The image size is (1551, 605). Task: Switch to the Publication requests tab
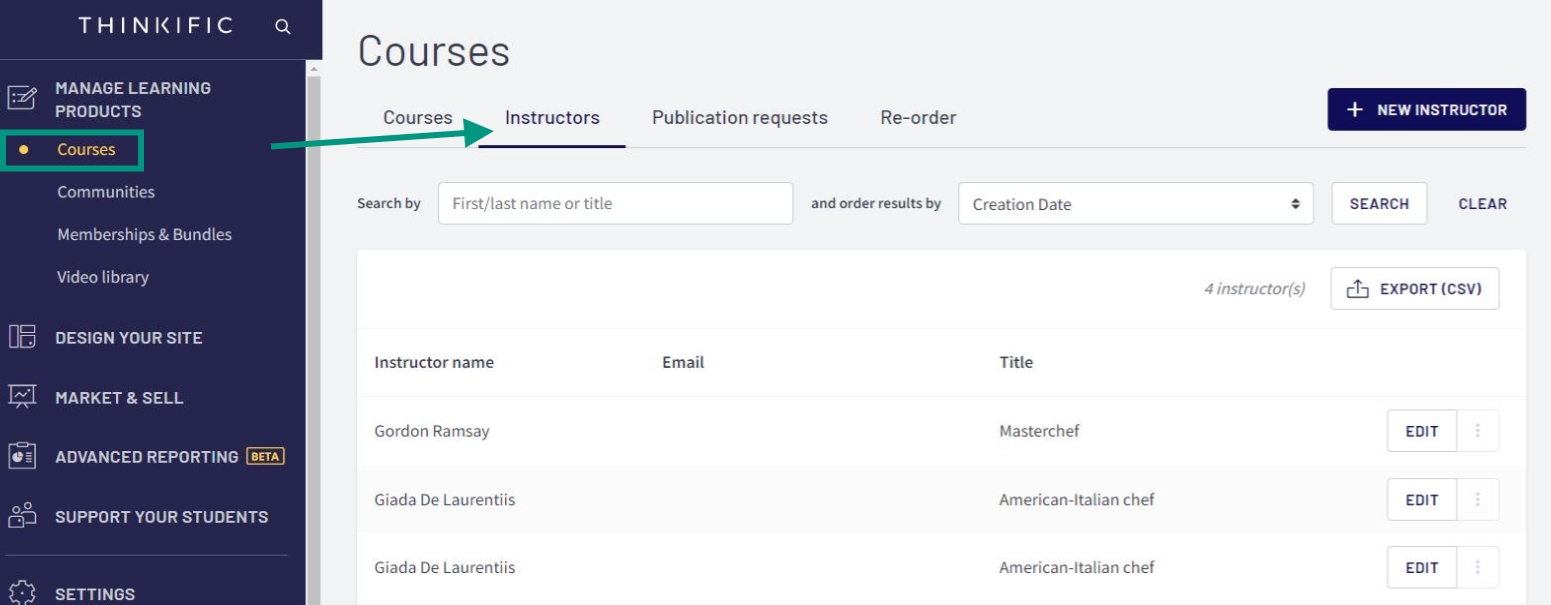739,117
